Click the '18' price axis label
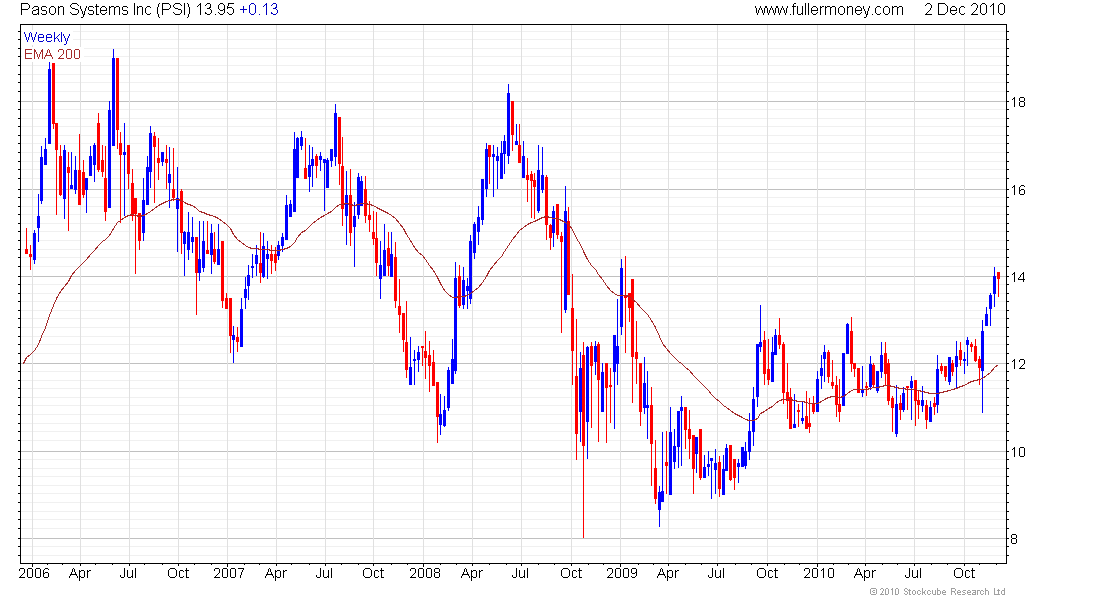1100x600 pixels. click(1017, 102)
